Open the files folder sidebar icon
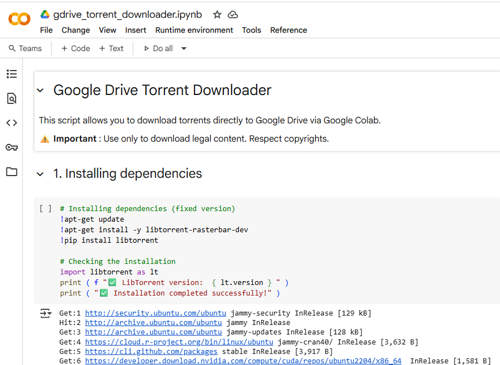500x365 pixels. tap(12, 172)
